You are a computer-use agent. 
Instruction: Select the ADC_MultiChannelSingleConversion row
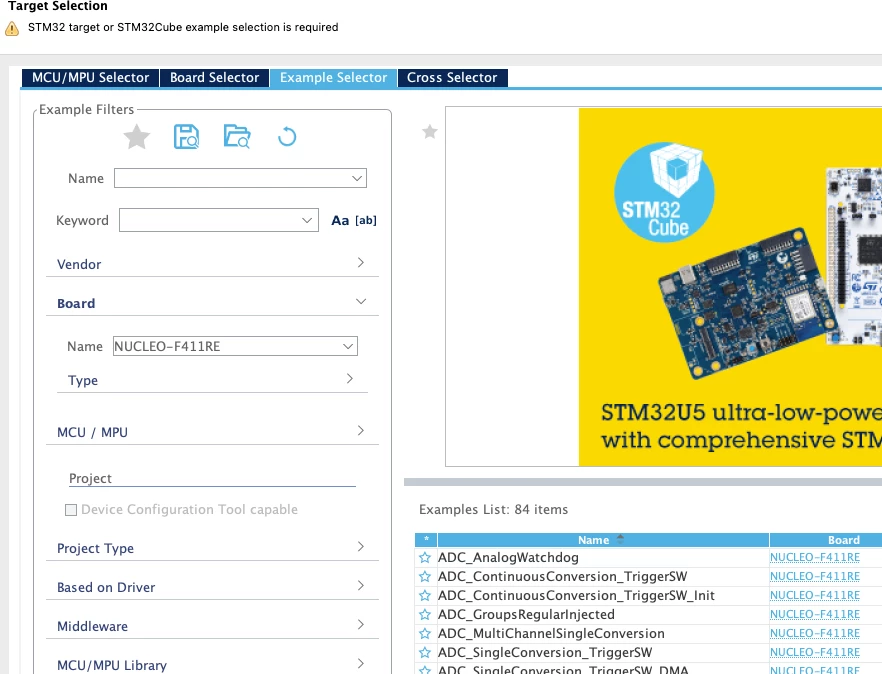[648, 633]
